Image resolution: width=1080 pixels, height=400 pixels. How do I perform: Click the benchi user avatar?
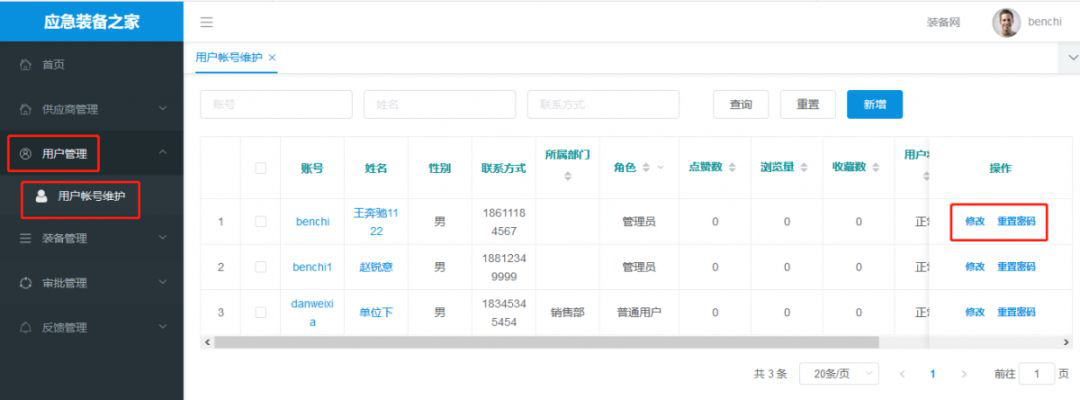[1005, 22]
